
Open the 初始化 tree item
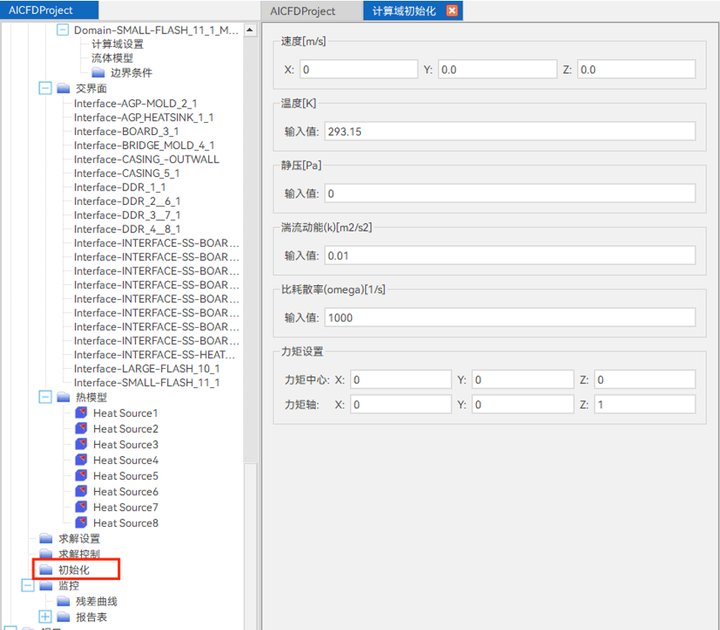pos(74,570)
